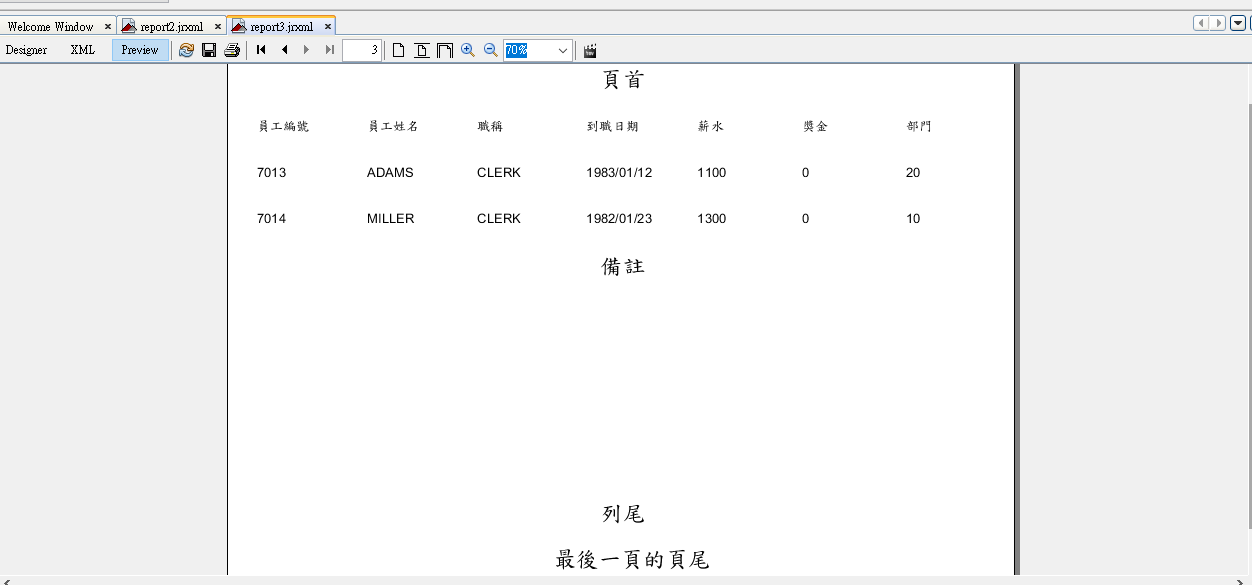Image resolution: width=1252 pixels, height=585 pixels.
Task: Click the page number input field
Action: coord(361,50)
